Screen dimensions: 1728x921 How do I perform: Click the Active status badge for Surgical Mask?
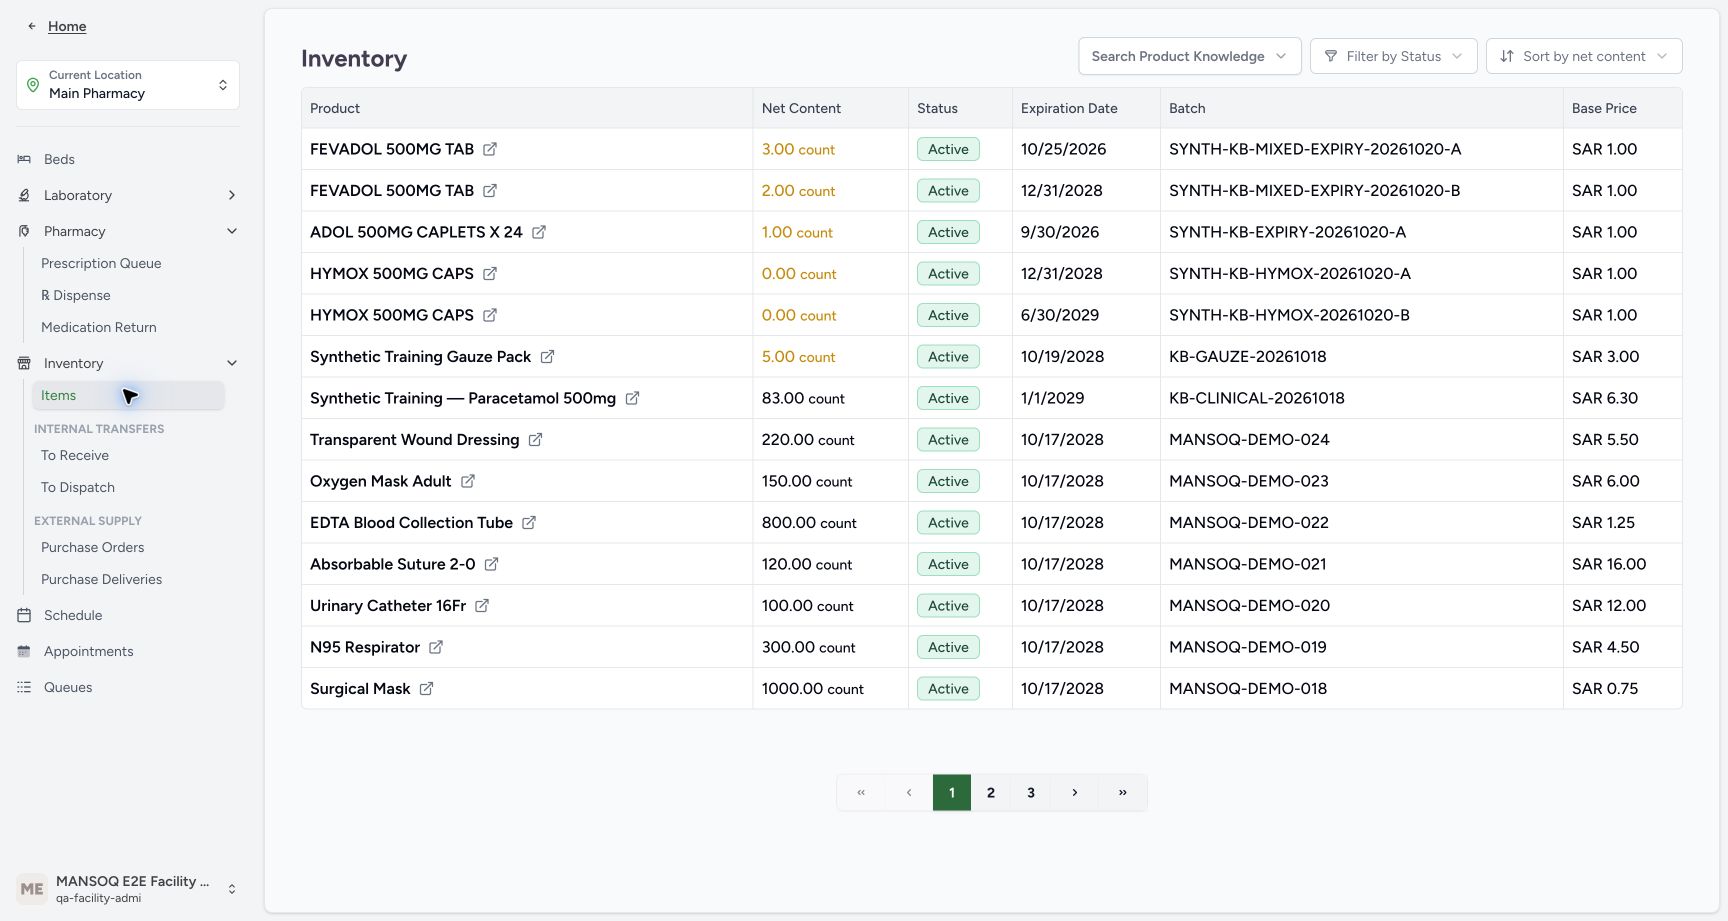pos(948,689)
